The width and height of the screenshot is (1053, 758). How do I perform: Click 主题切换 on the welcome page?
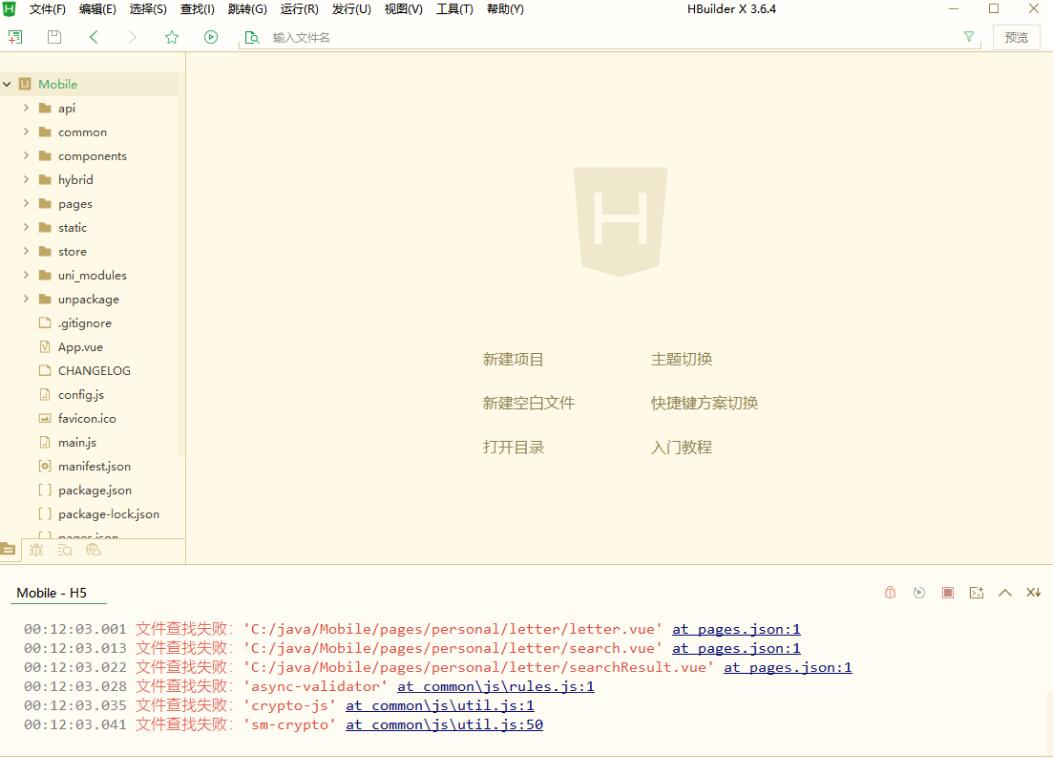pos(682,359)
